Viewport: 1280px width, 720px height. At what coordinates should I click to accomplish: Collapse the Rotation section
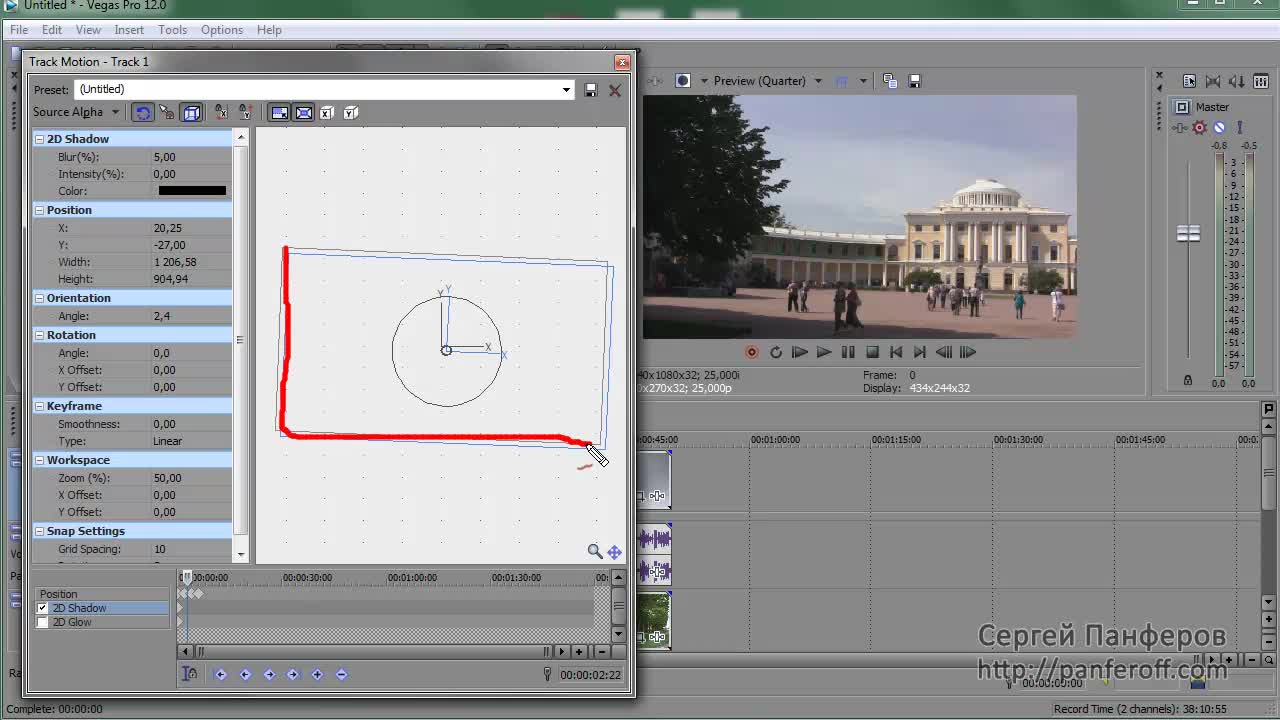click(x=39, y=335)
